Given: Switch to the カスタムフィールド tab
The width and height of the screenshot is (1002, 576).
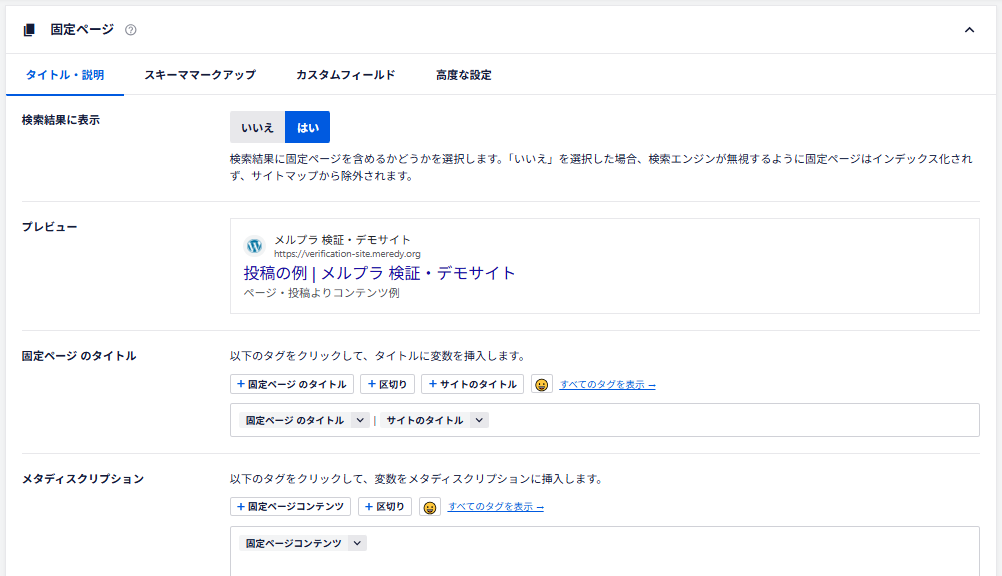Looking at the screenshot, I should coord(345,75).
